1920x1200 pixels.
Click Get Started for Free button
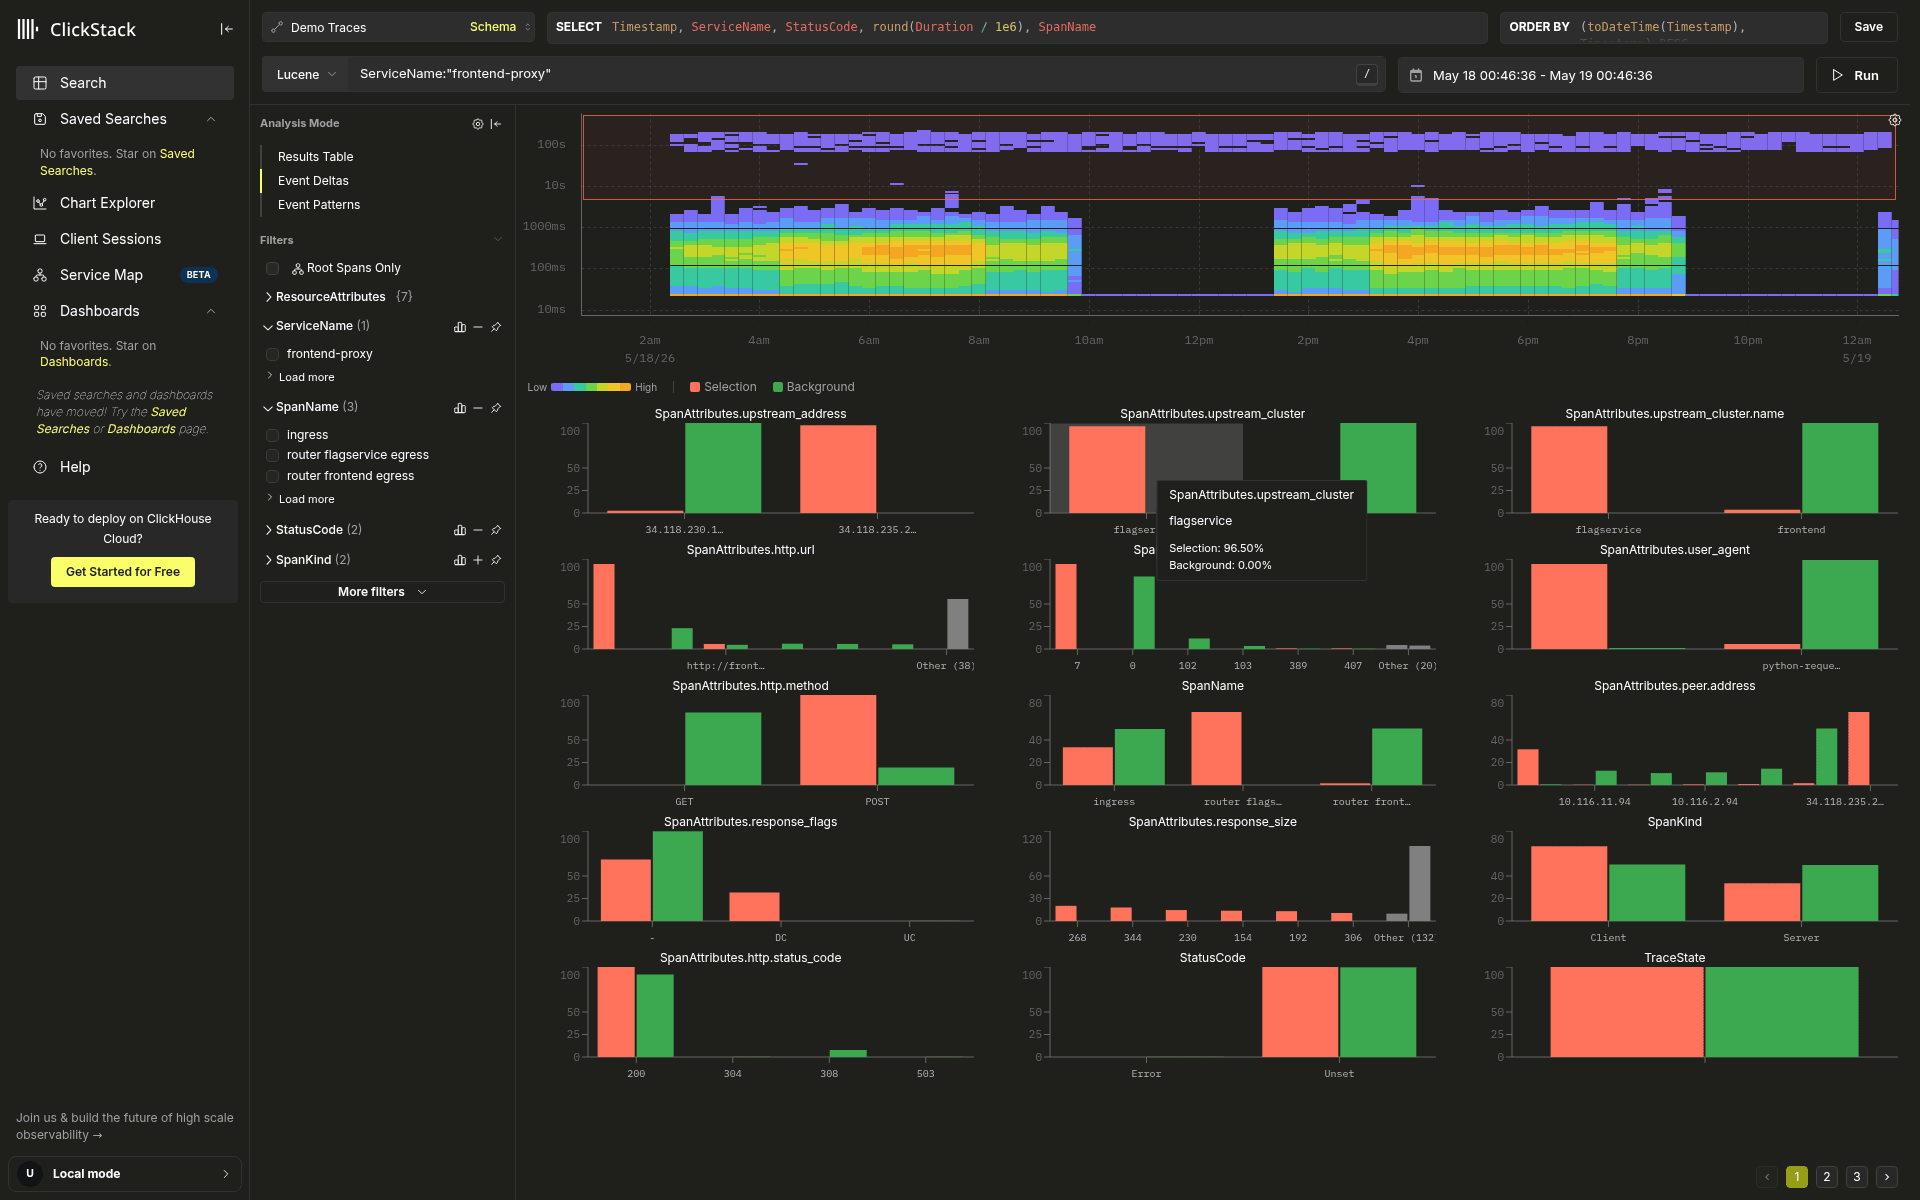(123, 572)
